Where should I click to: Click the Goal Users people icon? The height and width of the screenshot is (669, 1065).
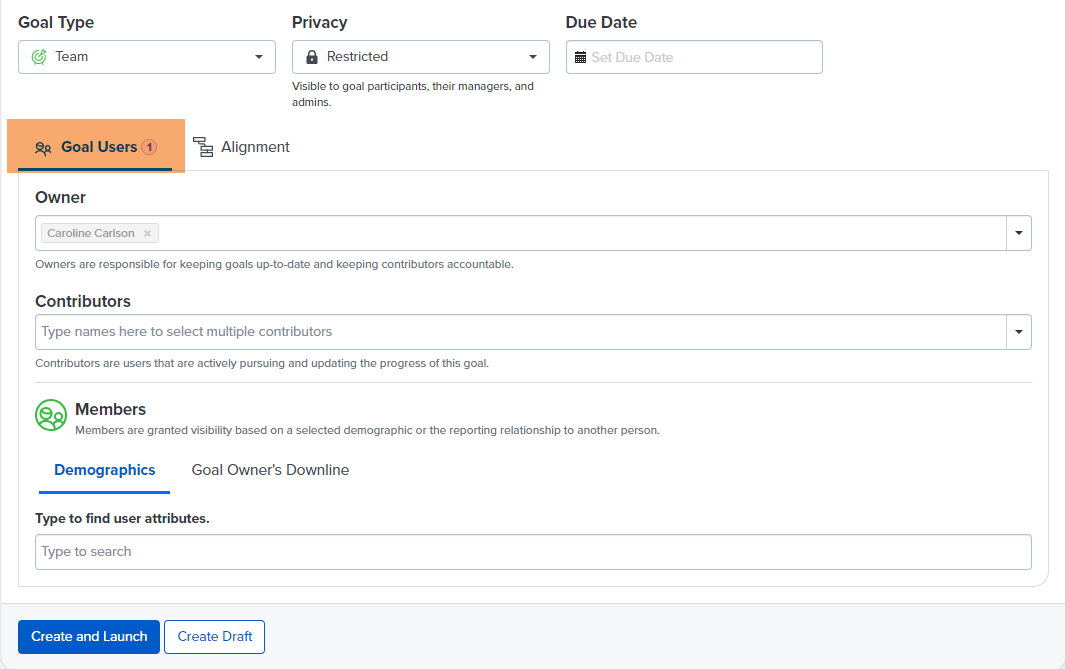(43, 148)
